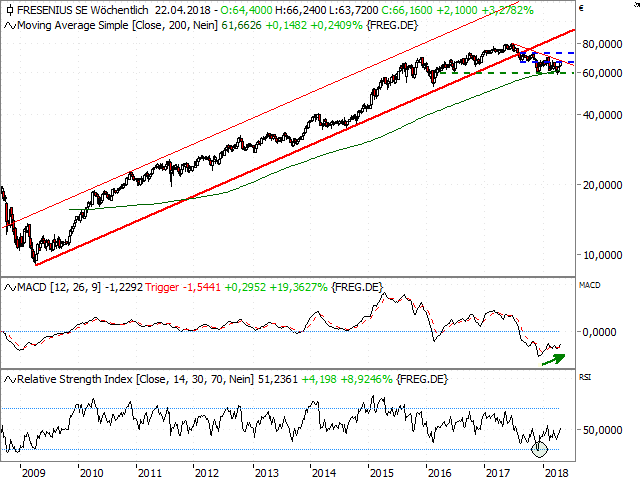Click the 10,0000 price axis label
The image size is (640, 480).
[602, 255]
